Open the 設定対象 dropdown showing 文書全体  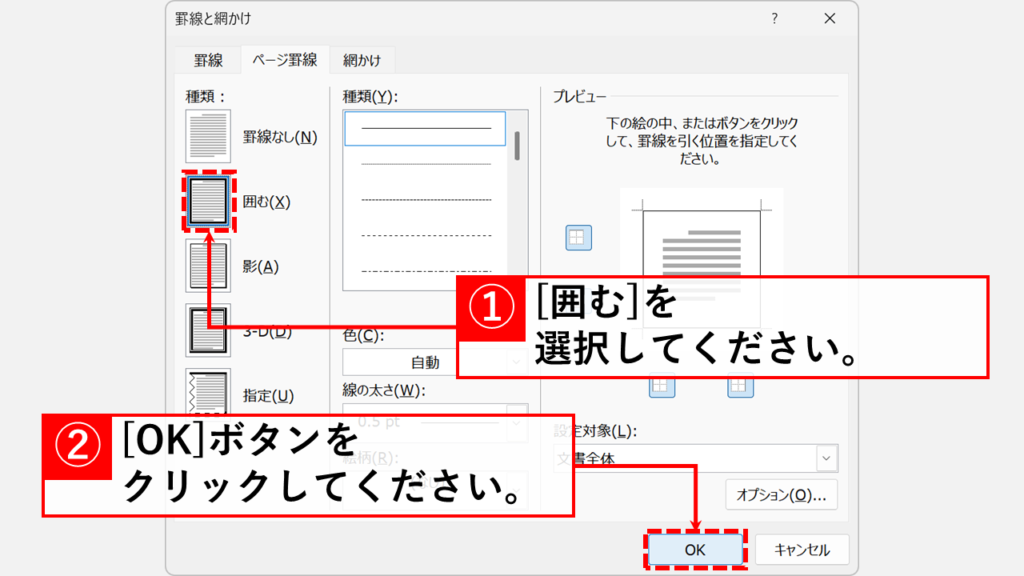(696, 458)
